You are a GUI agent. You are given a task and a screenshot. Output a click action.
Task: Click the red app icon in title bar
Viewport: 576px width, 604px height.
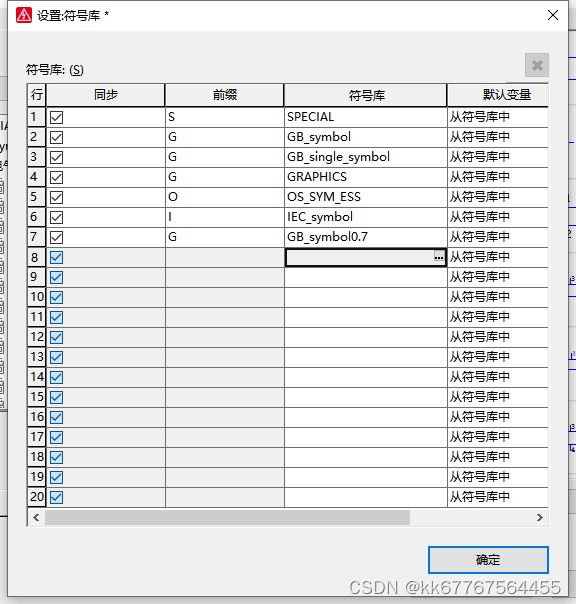click(x=24, y=15)
